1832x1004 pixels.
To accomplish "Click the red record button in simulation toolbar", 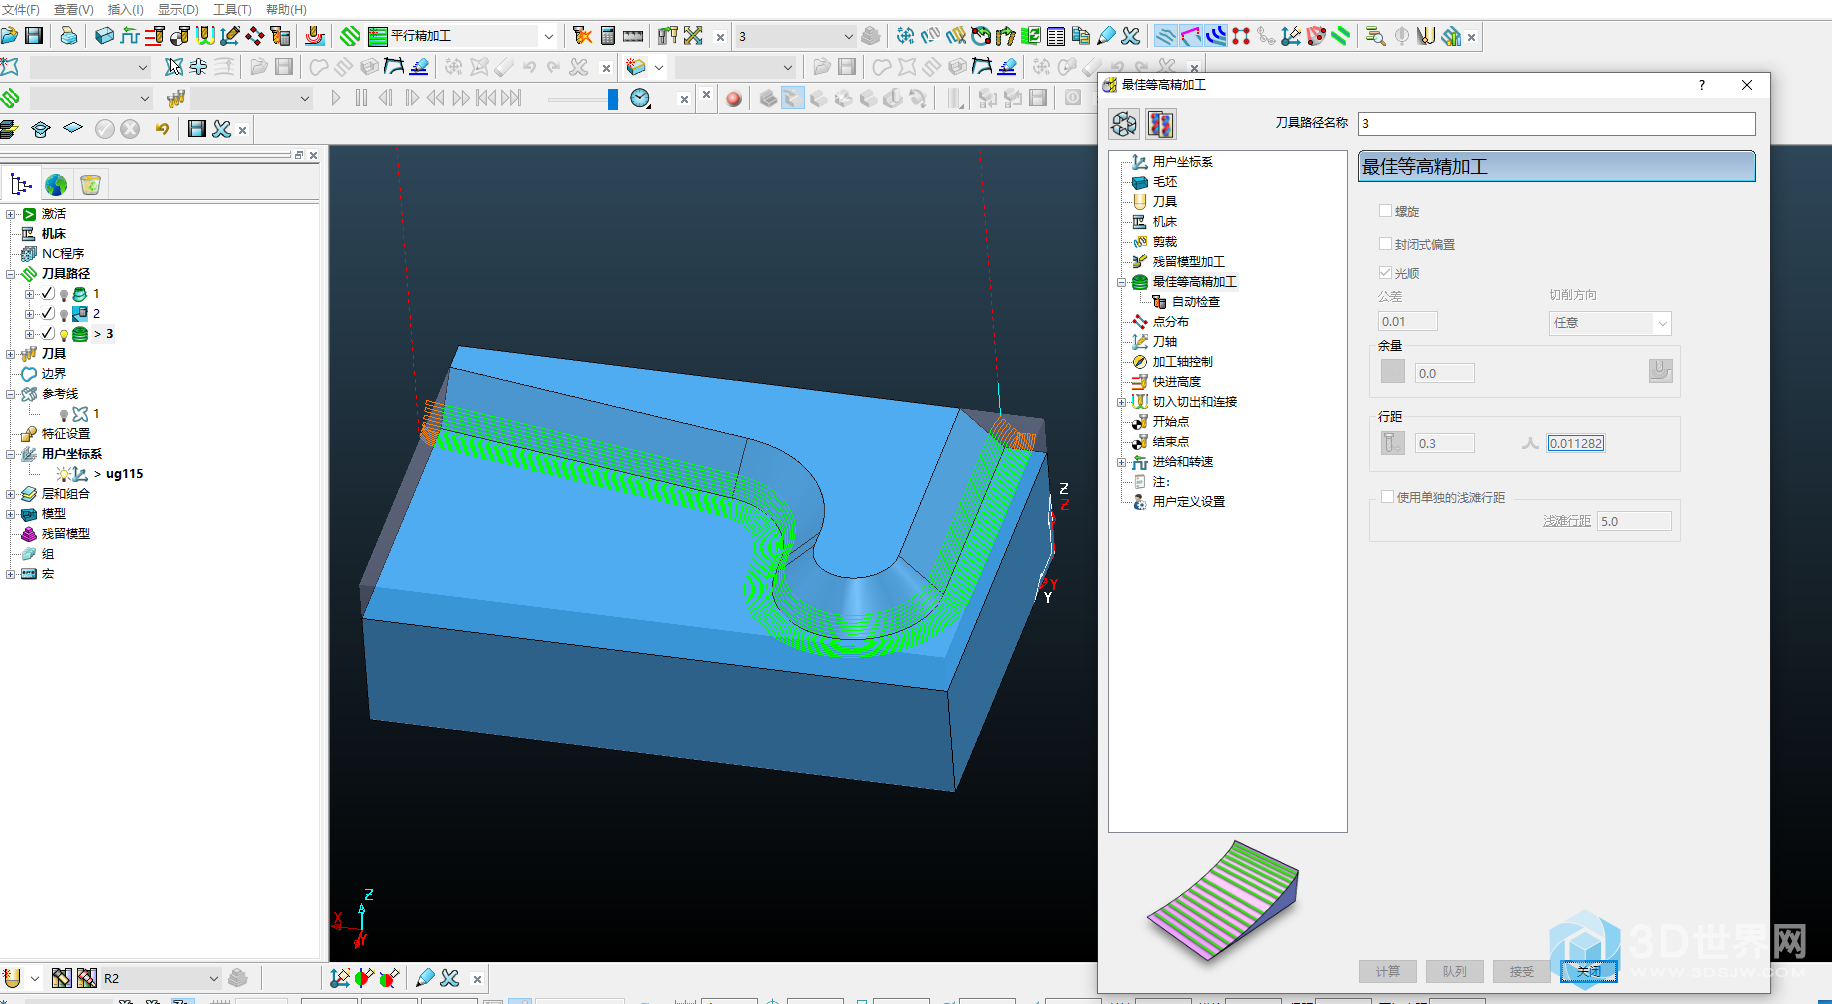I will pos(734,98).
